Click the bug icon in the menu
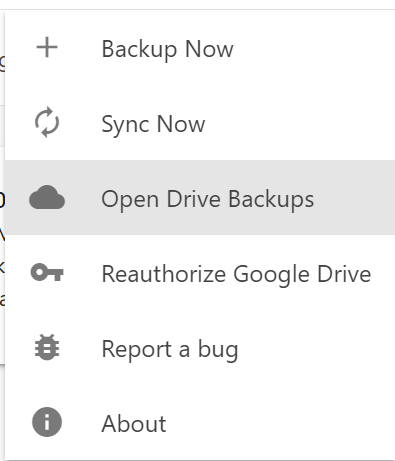Viewport: 395px width, 461px height. [x=47, y=347]
